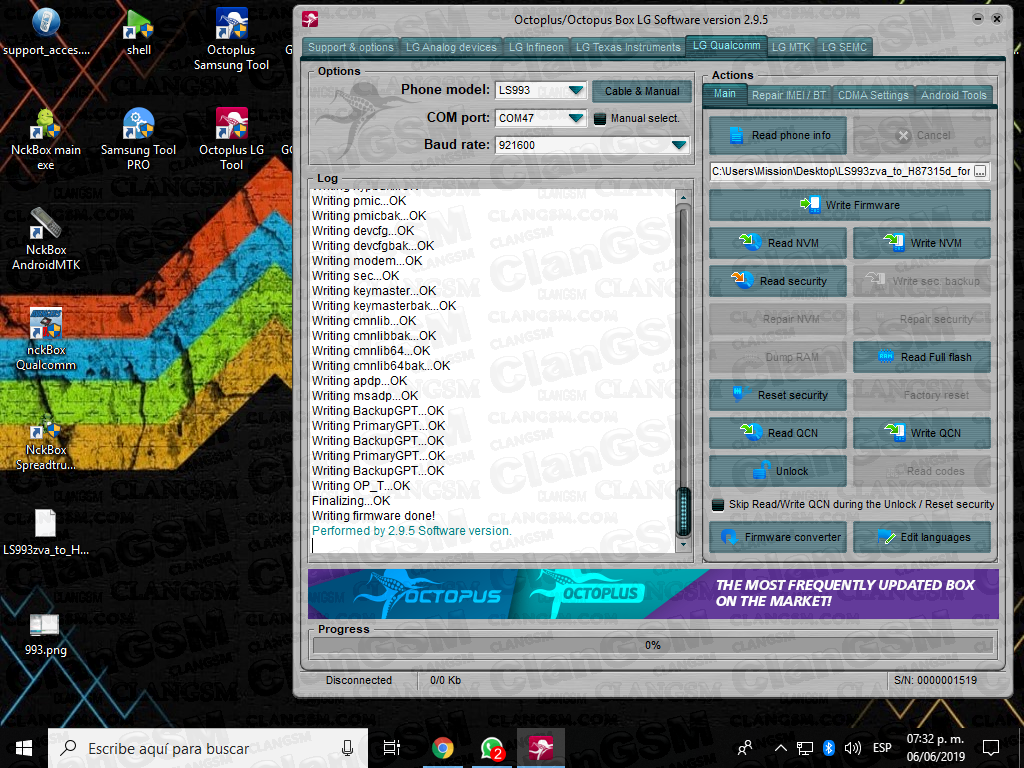This screenshot has width=1024, height=768.
Task: Click the Unlock button
Action: (x=778, y=471)
